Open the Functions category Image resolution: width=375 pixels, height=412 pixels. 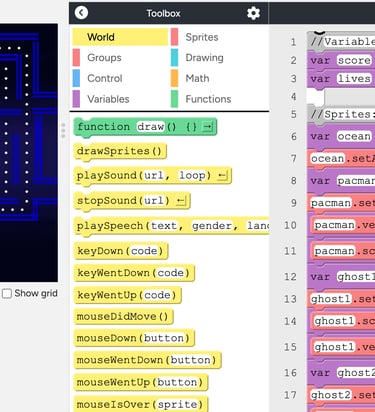pyautogui.click(x=208, y=99)
